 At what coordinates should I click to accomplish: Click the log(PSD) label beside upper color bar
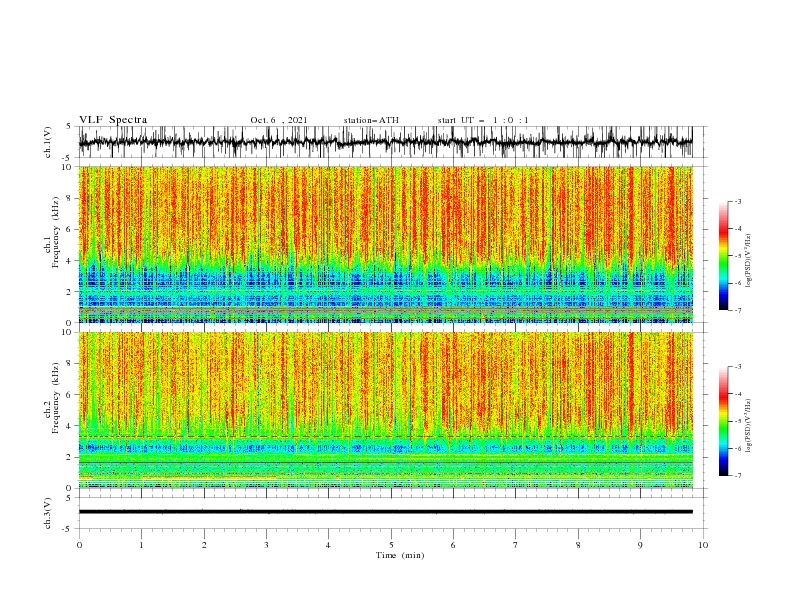[748, 261]
